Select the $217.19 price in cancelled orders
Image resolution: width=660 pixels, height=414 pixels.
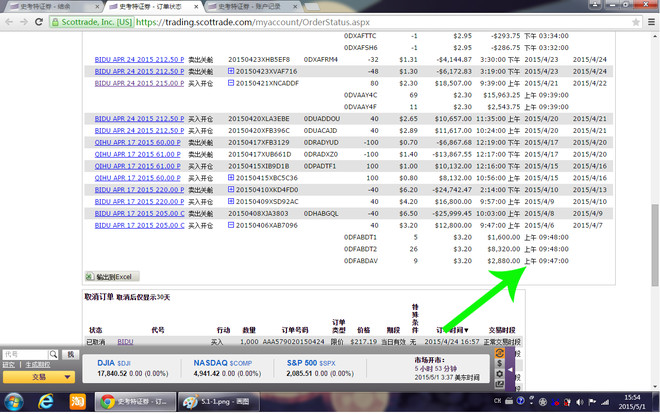click(363, 342)
